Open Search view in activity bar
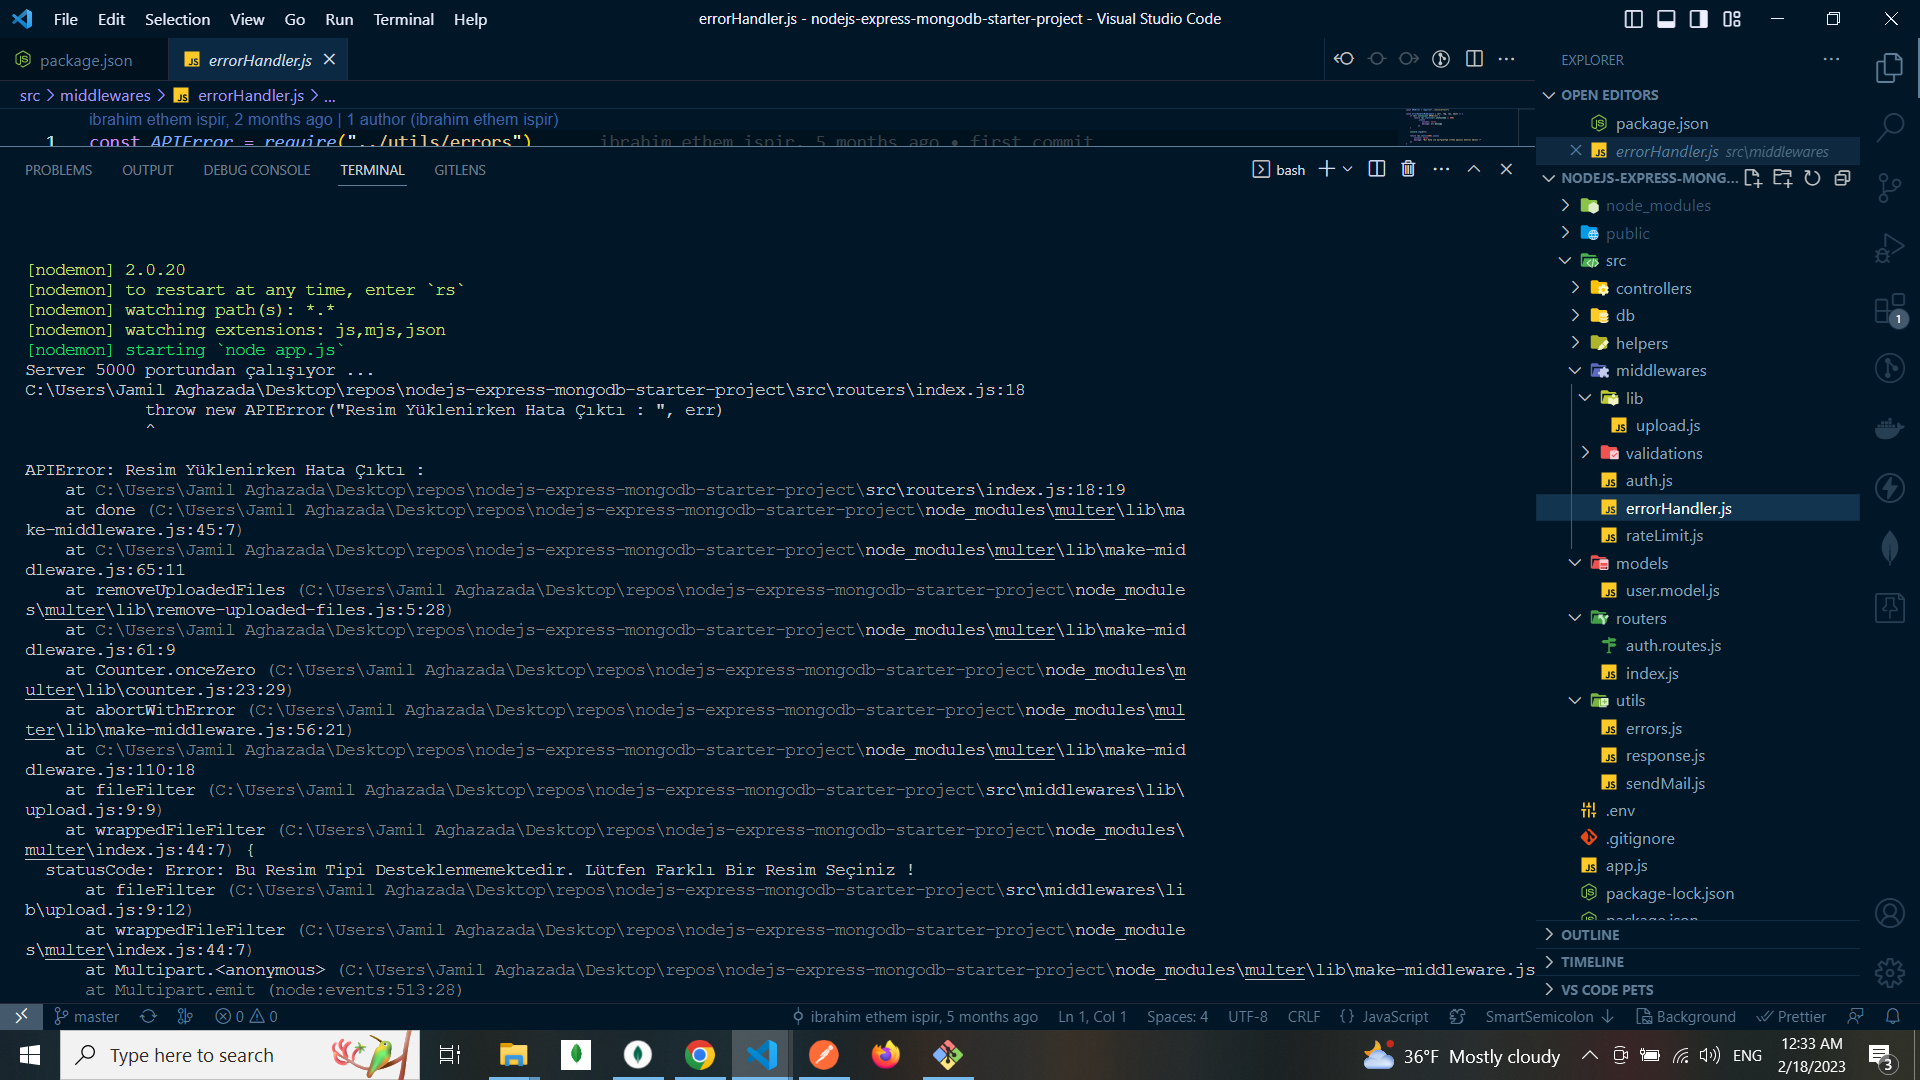The height and width of the screenshot is (1080, 1920). click(x=1889, y=127)
